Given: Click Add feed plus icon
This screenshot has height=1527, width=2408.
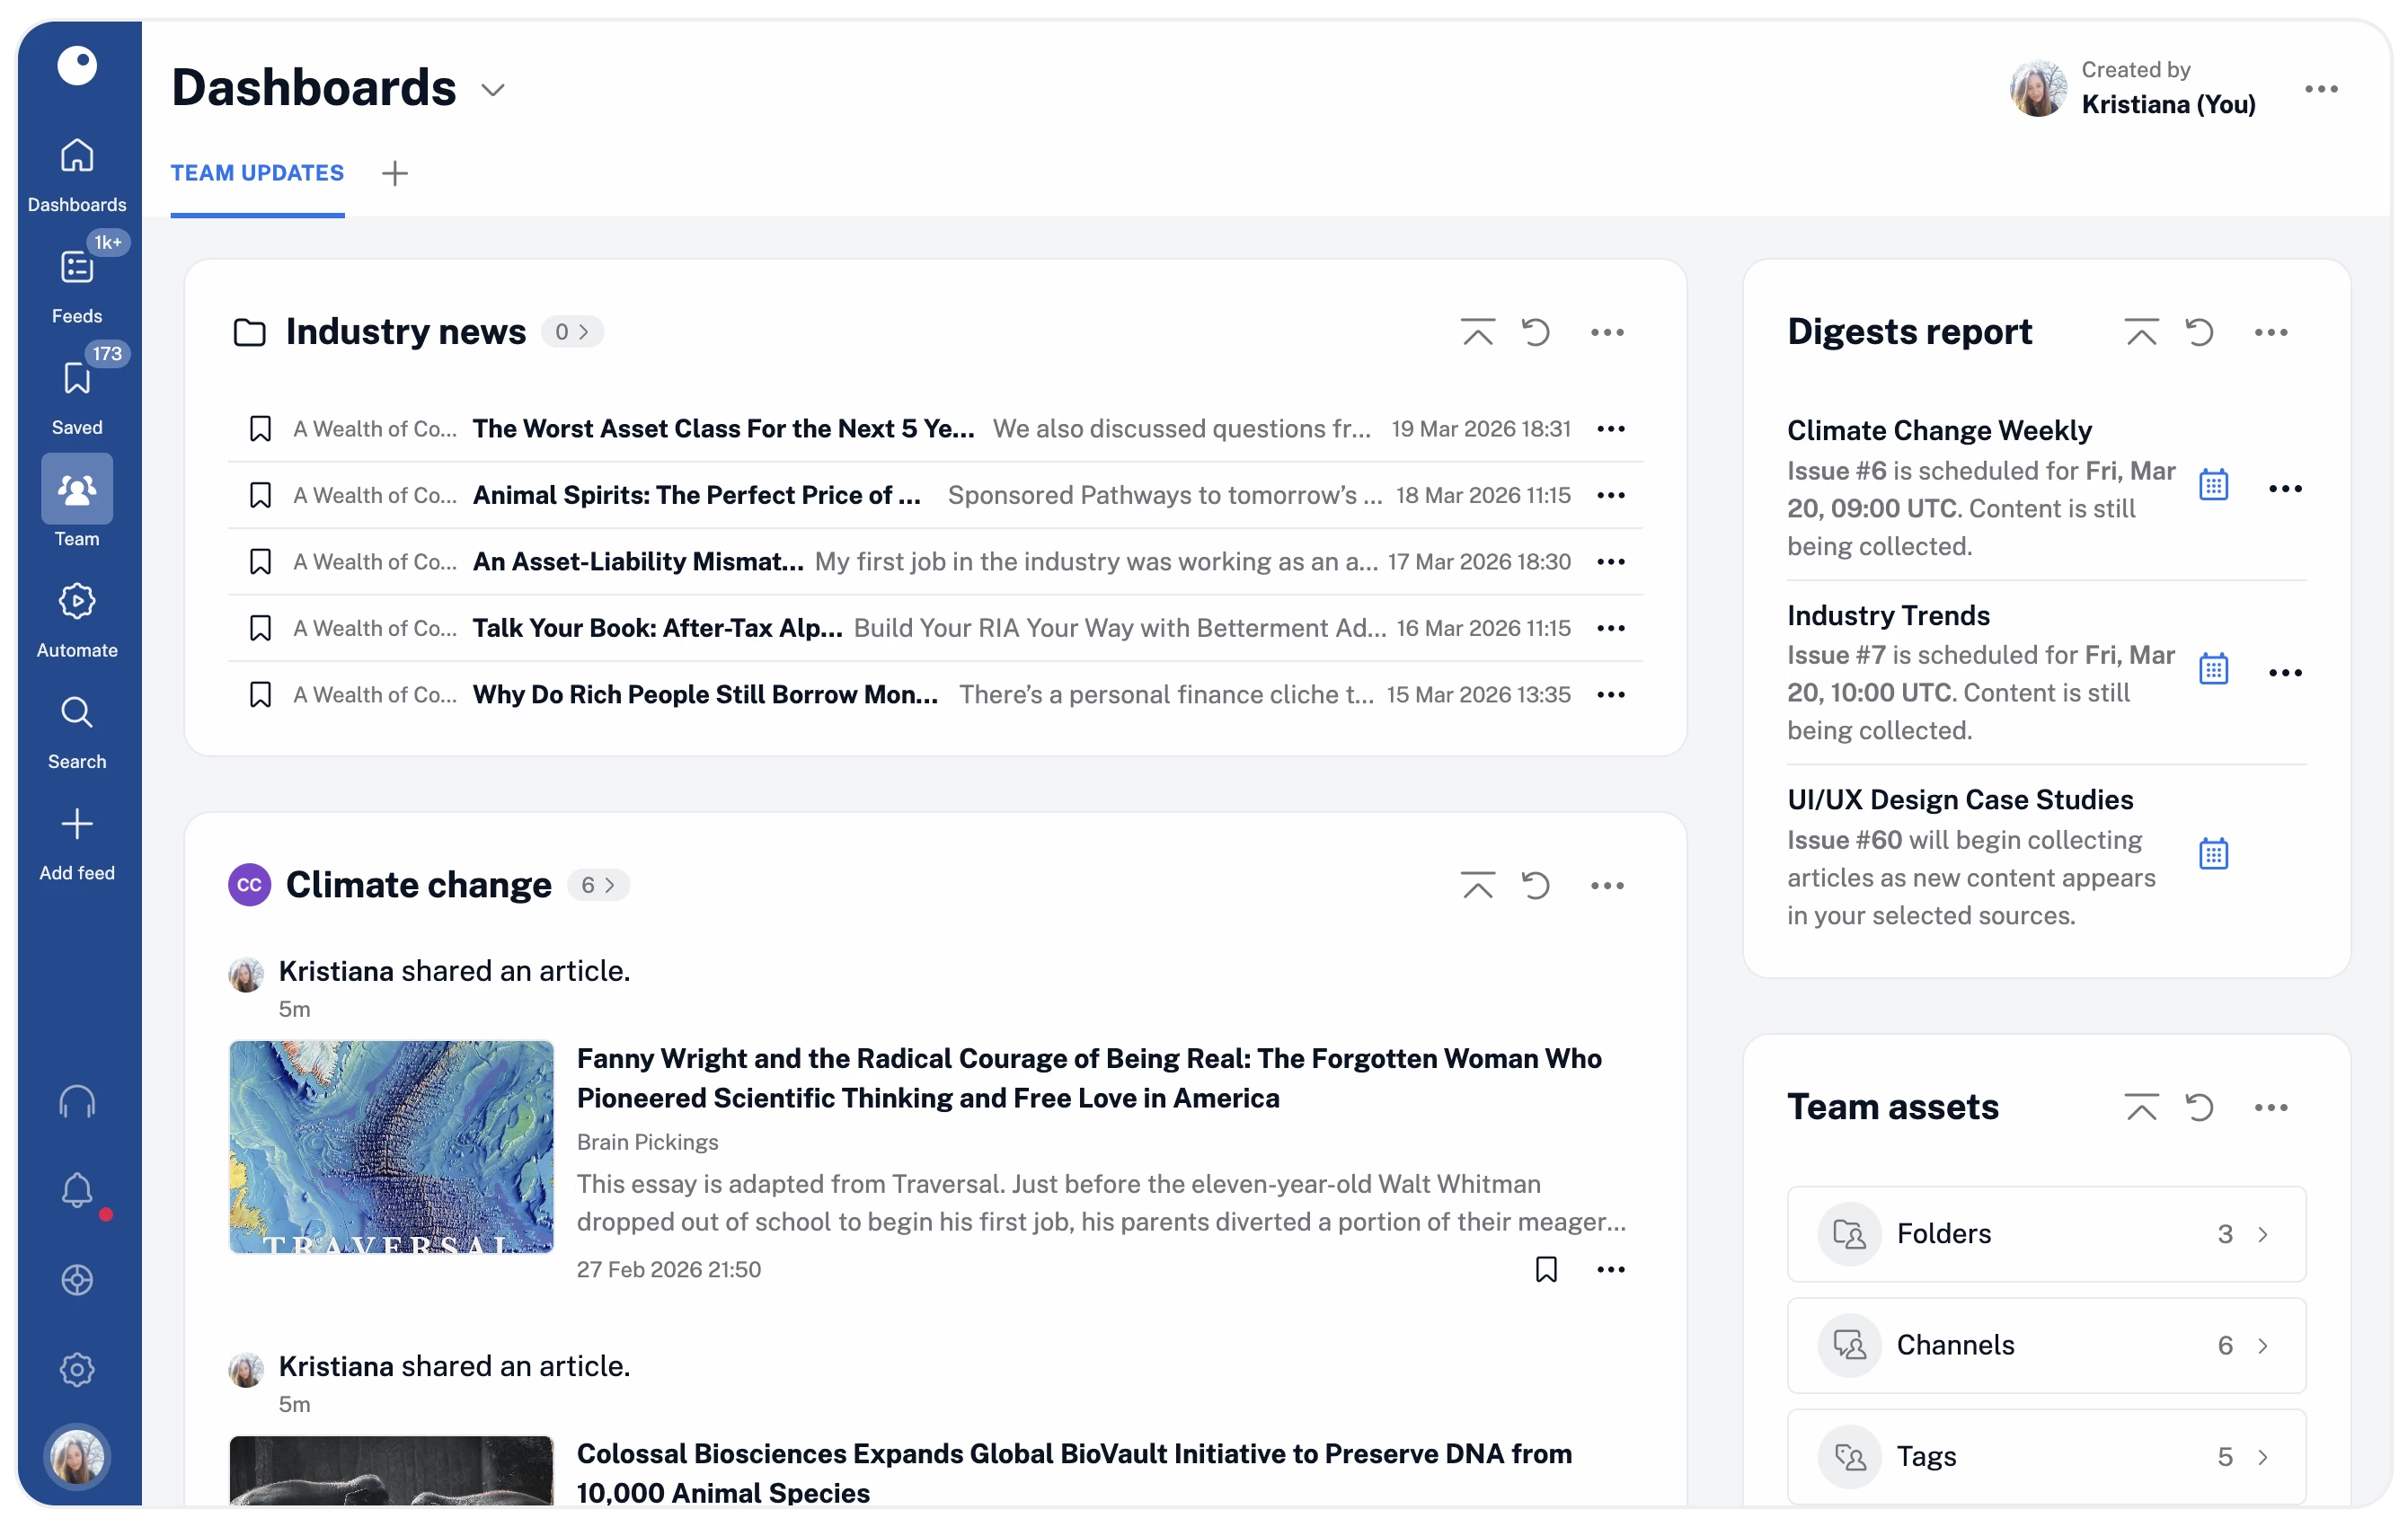Looking at the screenshot, I should point(77,824).
